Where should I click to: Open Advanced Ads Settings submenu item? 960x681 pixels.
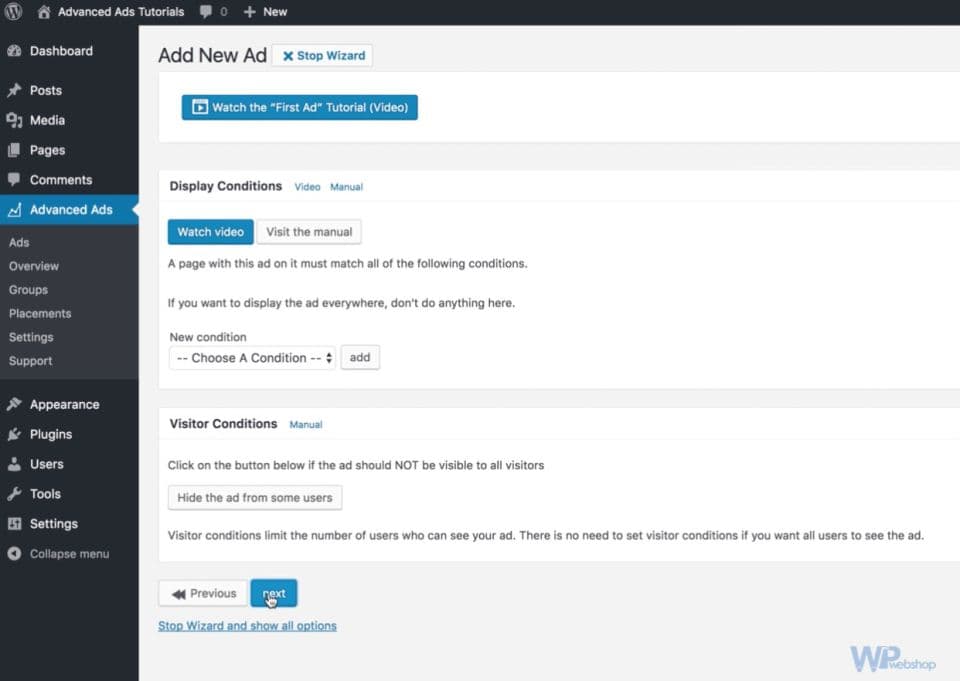(31, 337)
